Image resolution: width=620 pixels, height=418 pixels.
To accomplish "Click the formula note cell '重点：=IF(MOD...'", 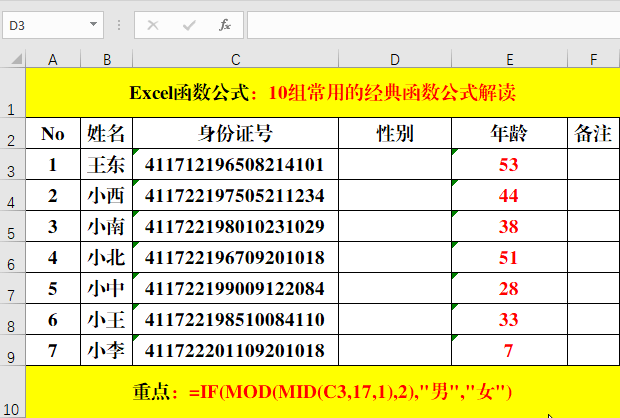I will point(323,392).
